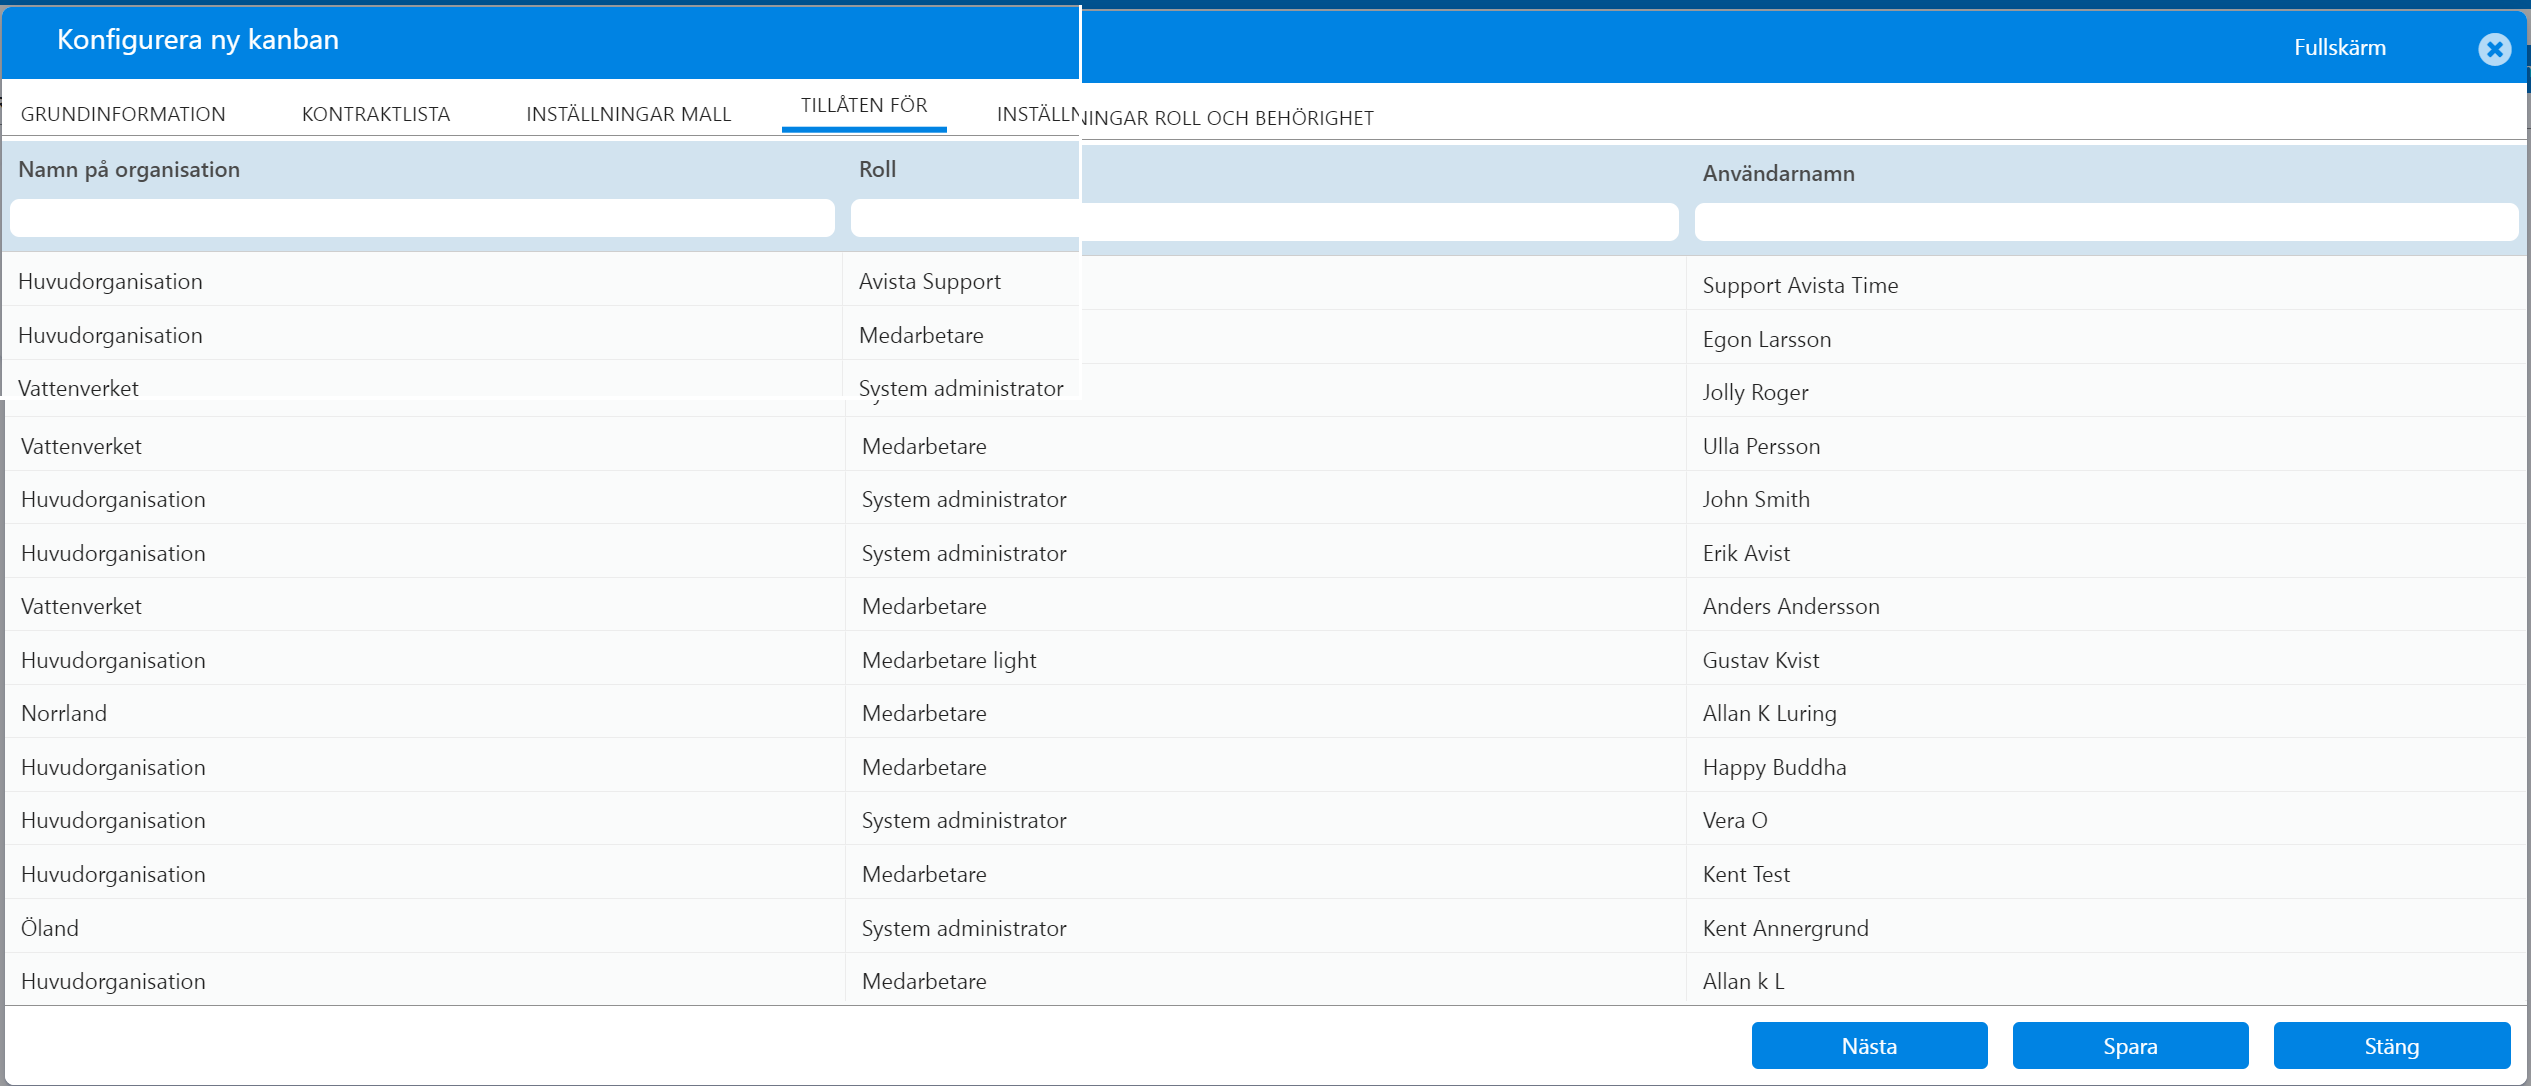Click System administrator in Vera O row
This screenshot has height=1086, width=2531.
click(x=964, y=820)
